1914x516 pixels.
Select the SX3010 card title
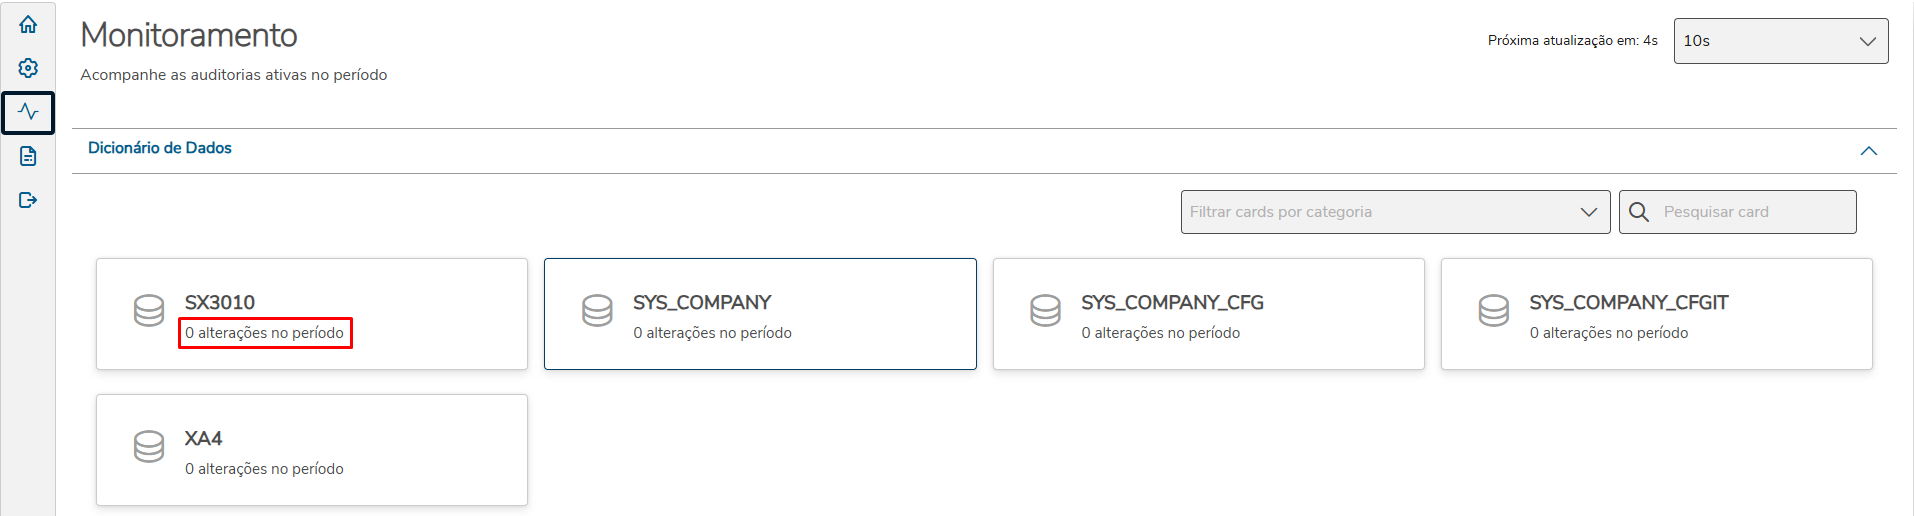(x=220, y=302)
